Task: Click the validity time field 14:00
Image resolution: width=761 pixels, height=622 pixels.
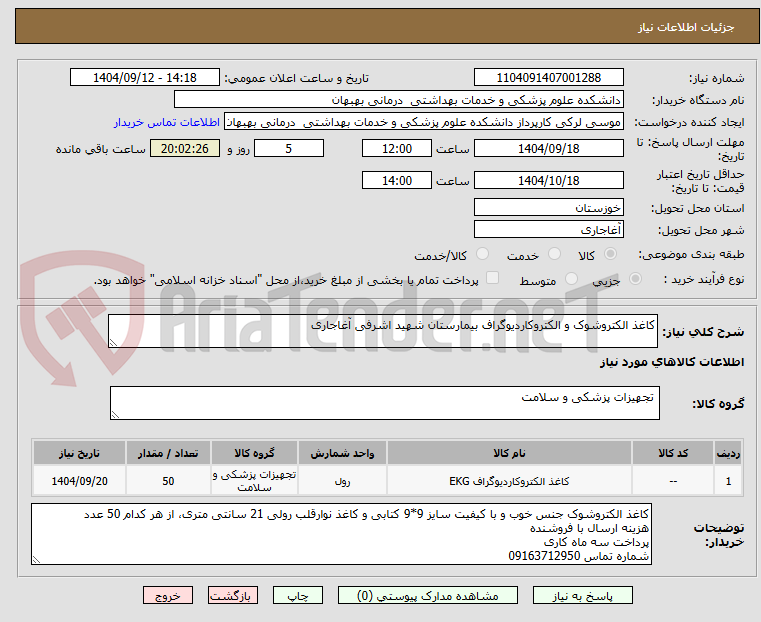Action: click(397, 180)
